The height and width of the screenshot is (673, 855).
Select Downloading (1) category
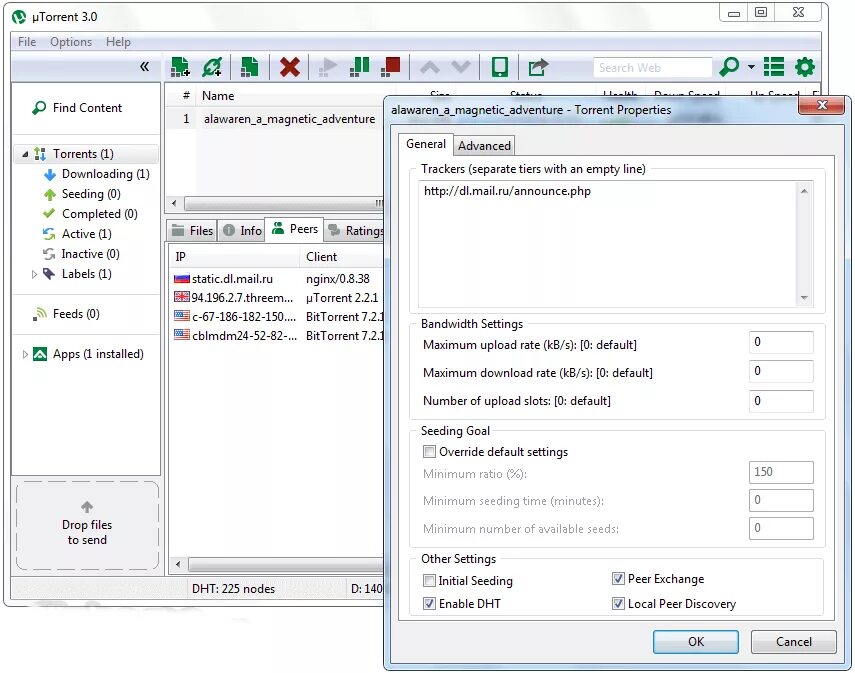pos(97,174)
